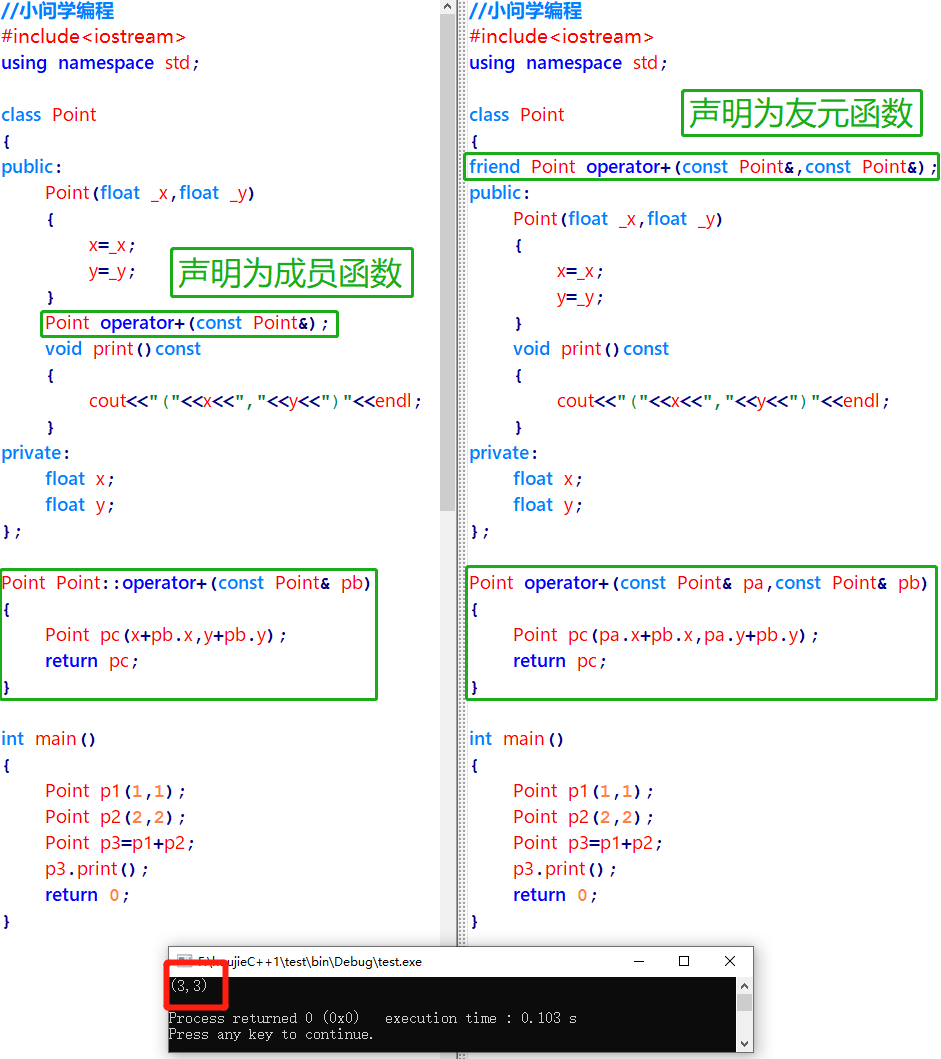Click "public:" in the left pane
The image size is (941, 1059).
click(x=31, y=167)
